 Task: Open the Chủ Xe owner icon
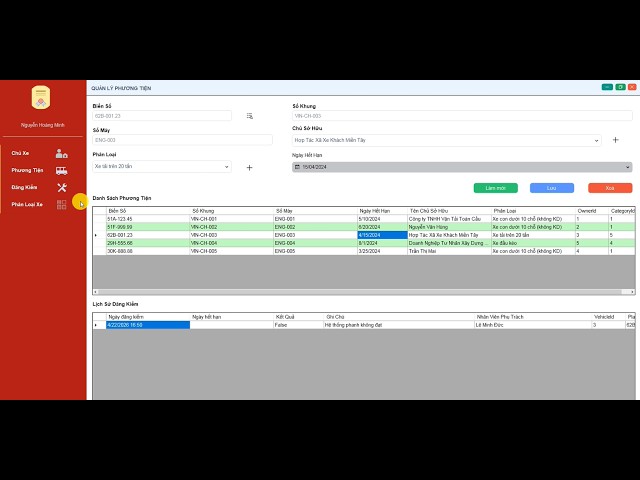[x=62, y=153]
